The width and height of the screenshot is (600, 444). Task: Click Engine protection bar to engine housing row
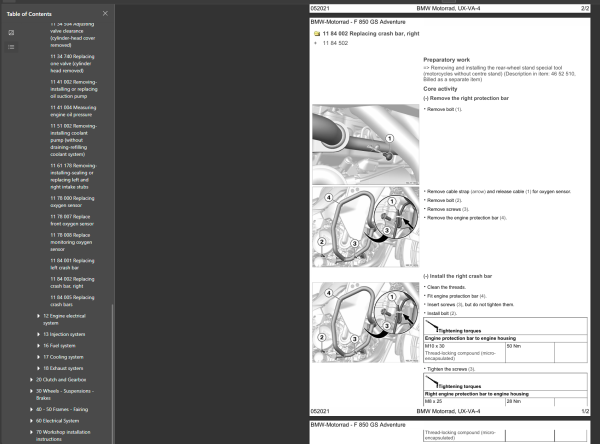coord(505,338)
